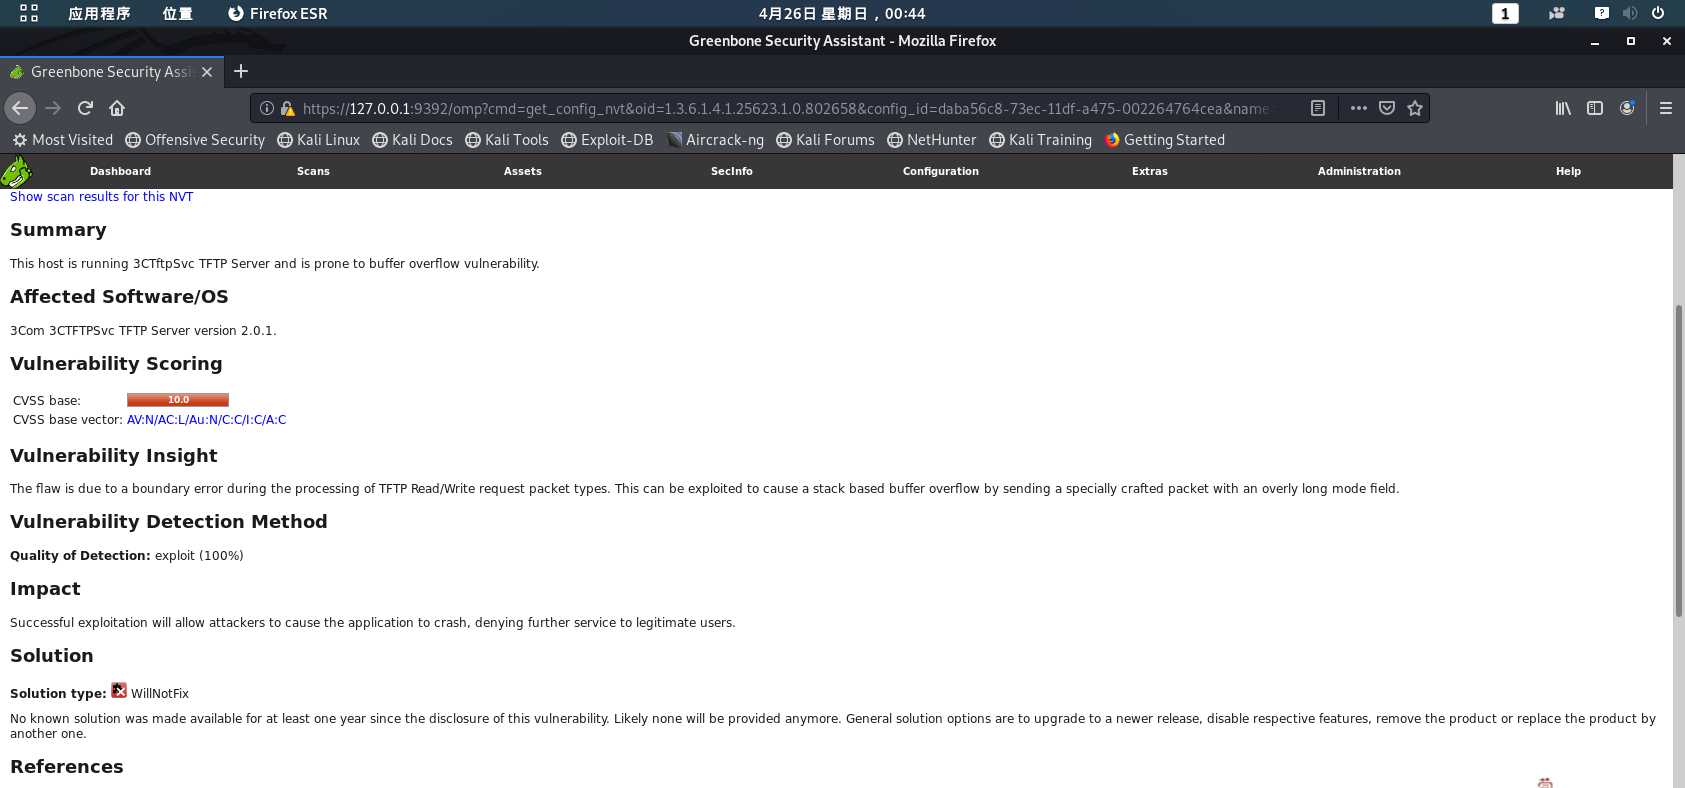Click the 'Vulnerability Insight' heading
1685x788 pixels.
coord(114,456)
